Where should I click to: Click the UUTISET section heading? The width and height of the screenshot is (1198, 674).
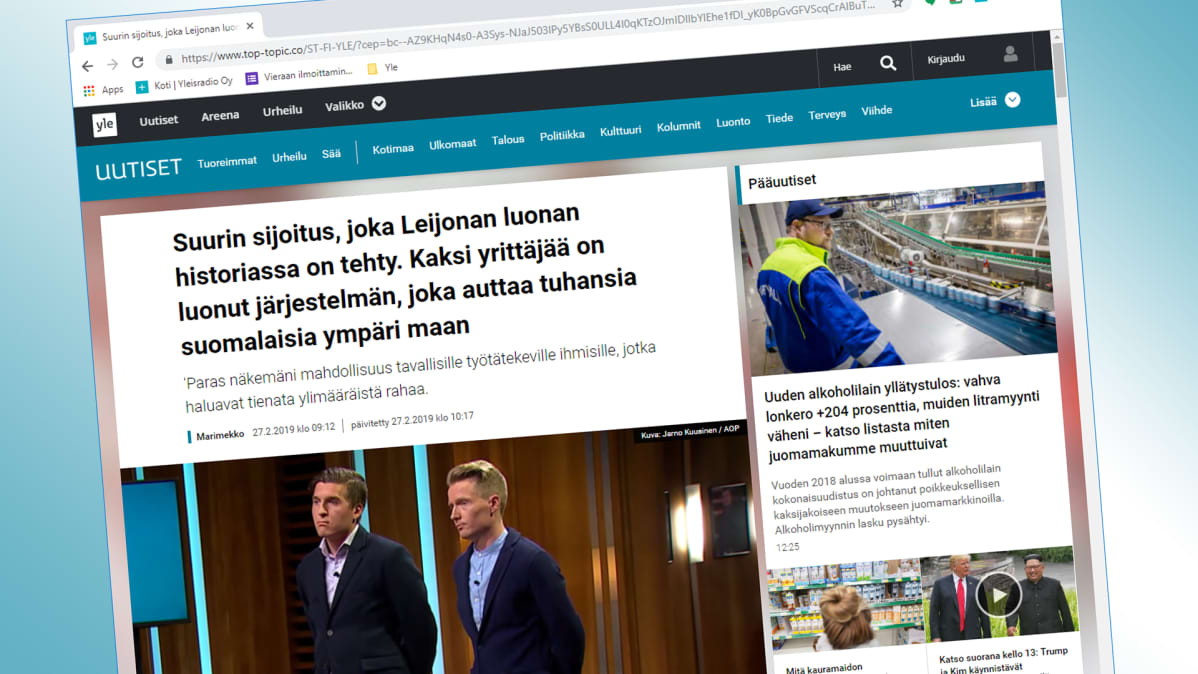(x=138, y=169)
